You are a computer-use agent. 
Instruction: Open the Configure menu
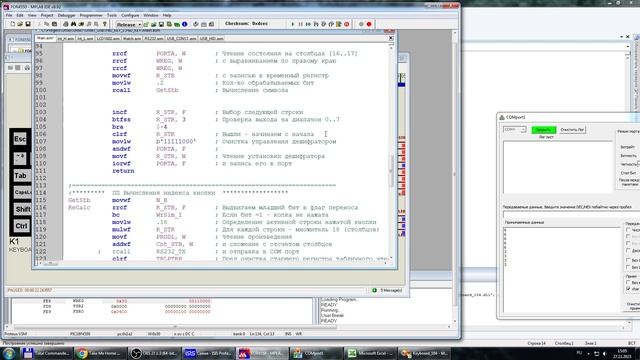[x=130, y=15]
